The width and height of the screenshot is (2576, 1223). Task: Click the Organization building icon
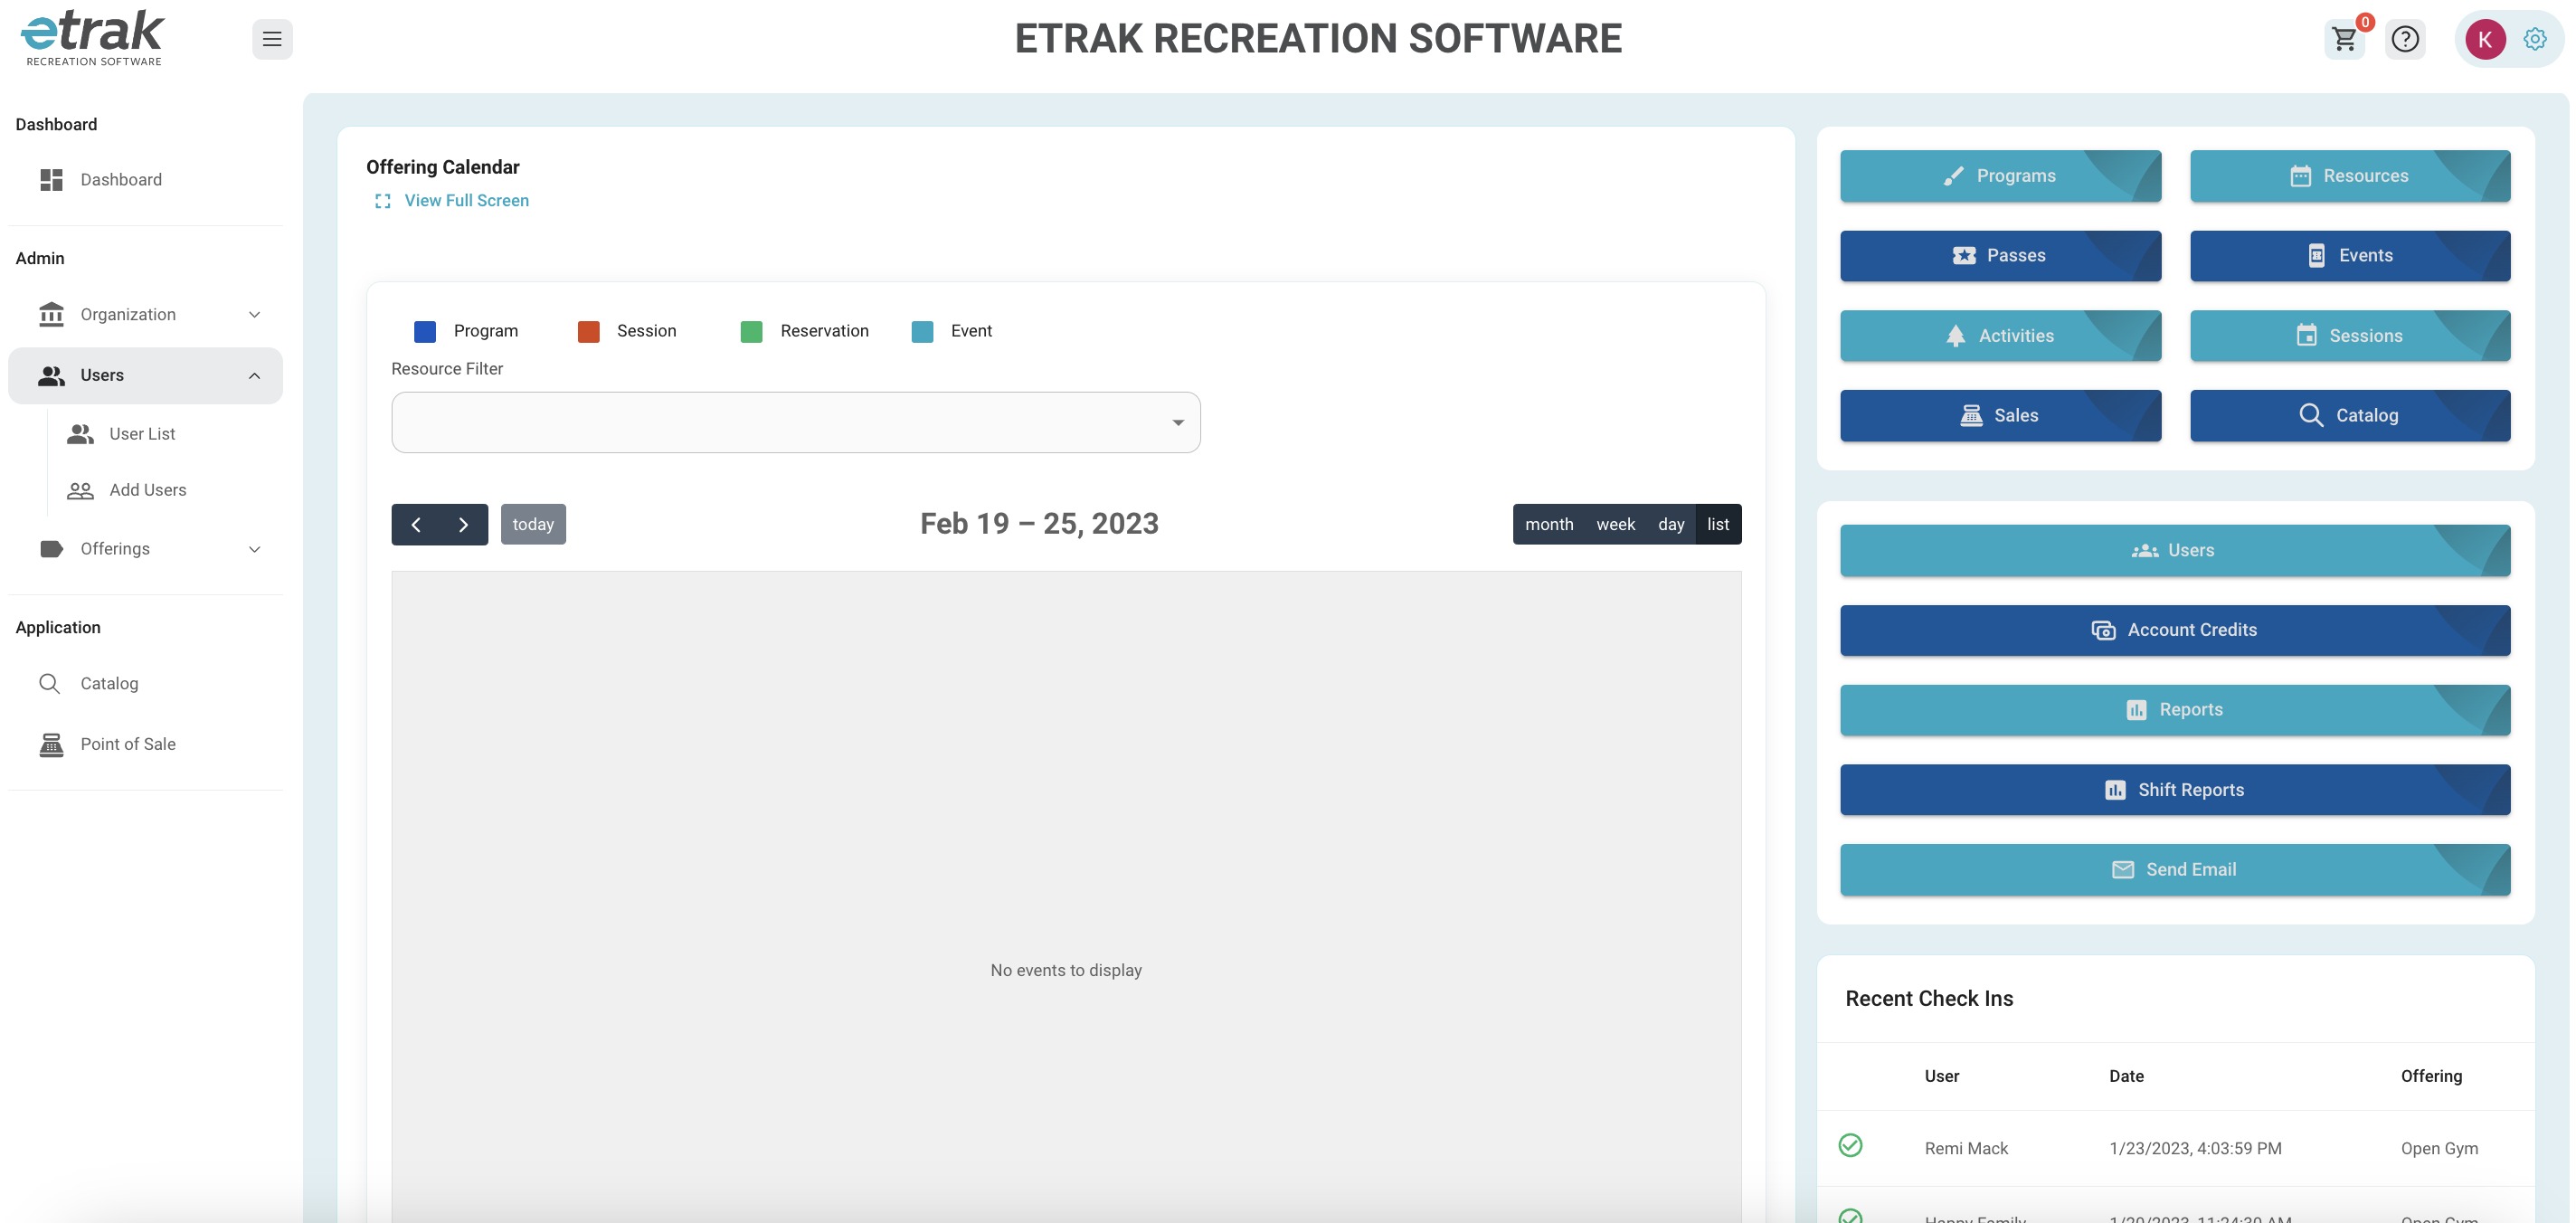[x=51, y=314]
